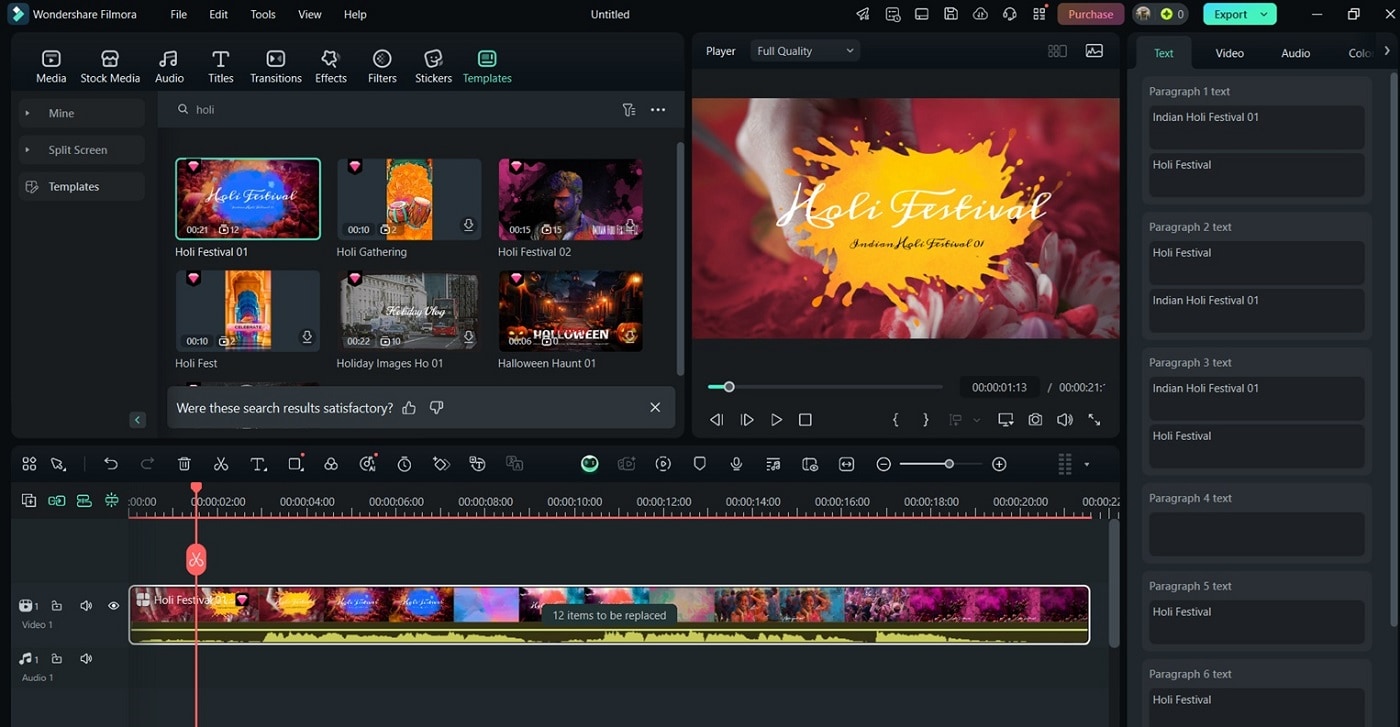The height and width of the screenshot is (727, 1400).
Task: Click the voiceover microphone icon
Action: tap(736, 464)
